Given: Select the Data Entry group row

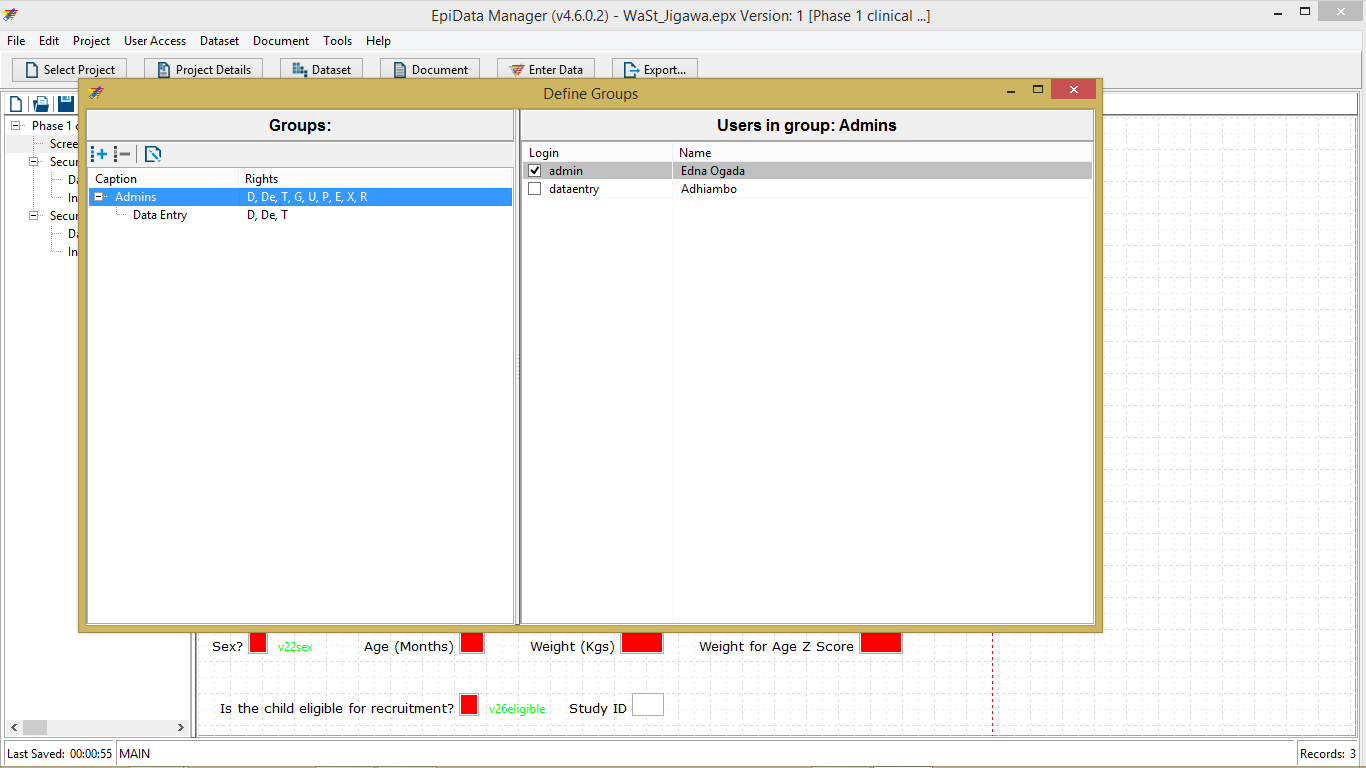Looking at the screenshot, I should pos(160,215).
